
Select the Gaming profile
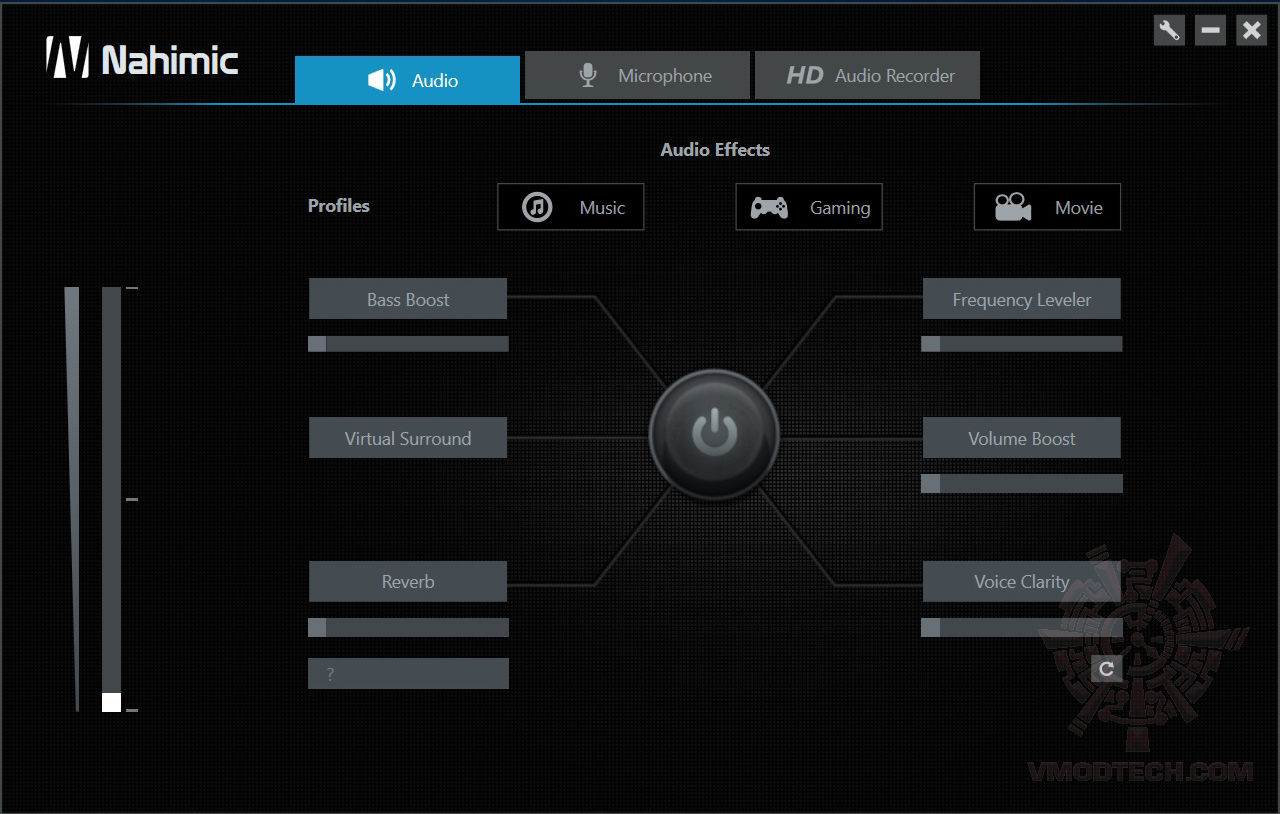pos(809,207)
